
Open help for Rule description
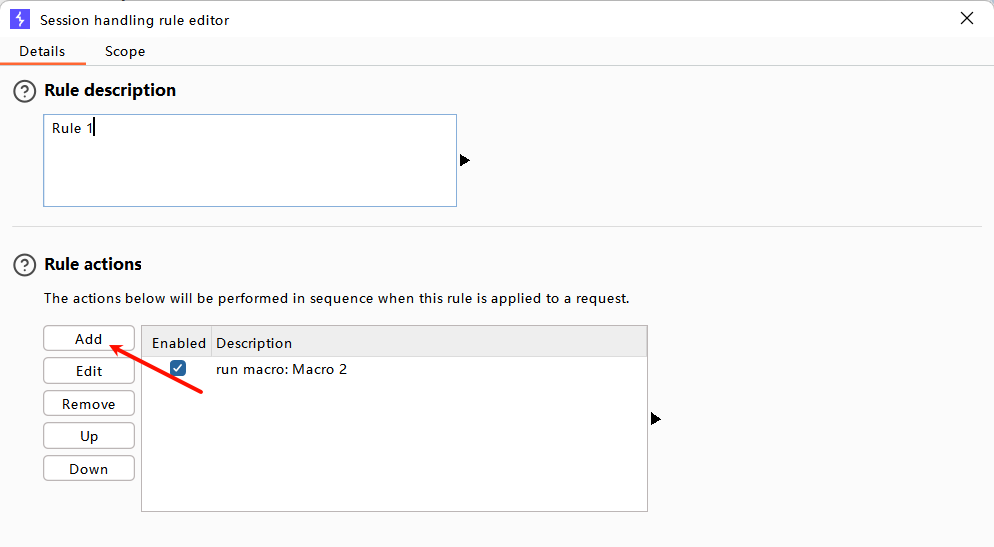[x=24, y=91]
